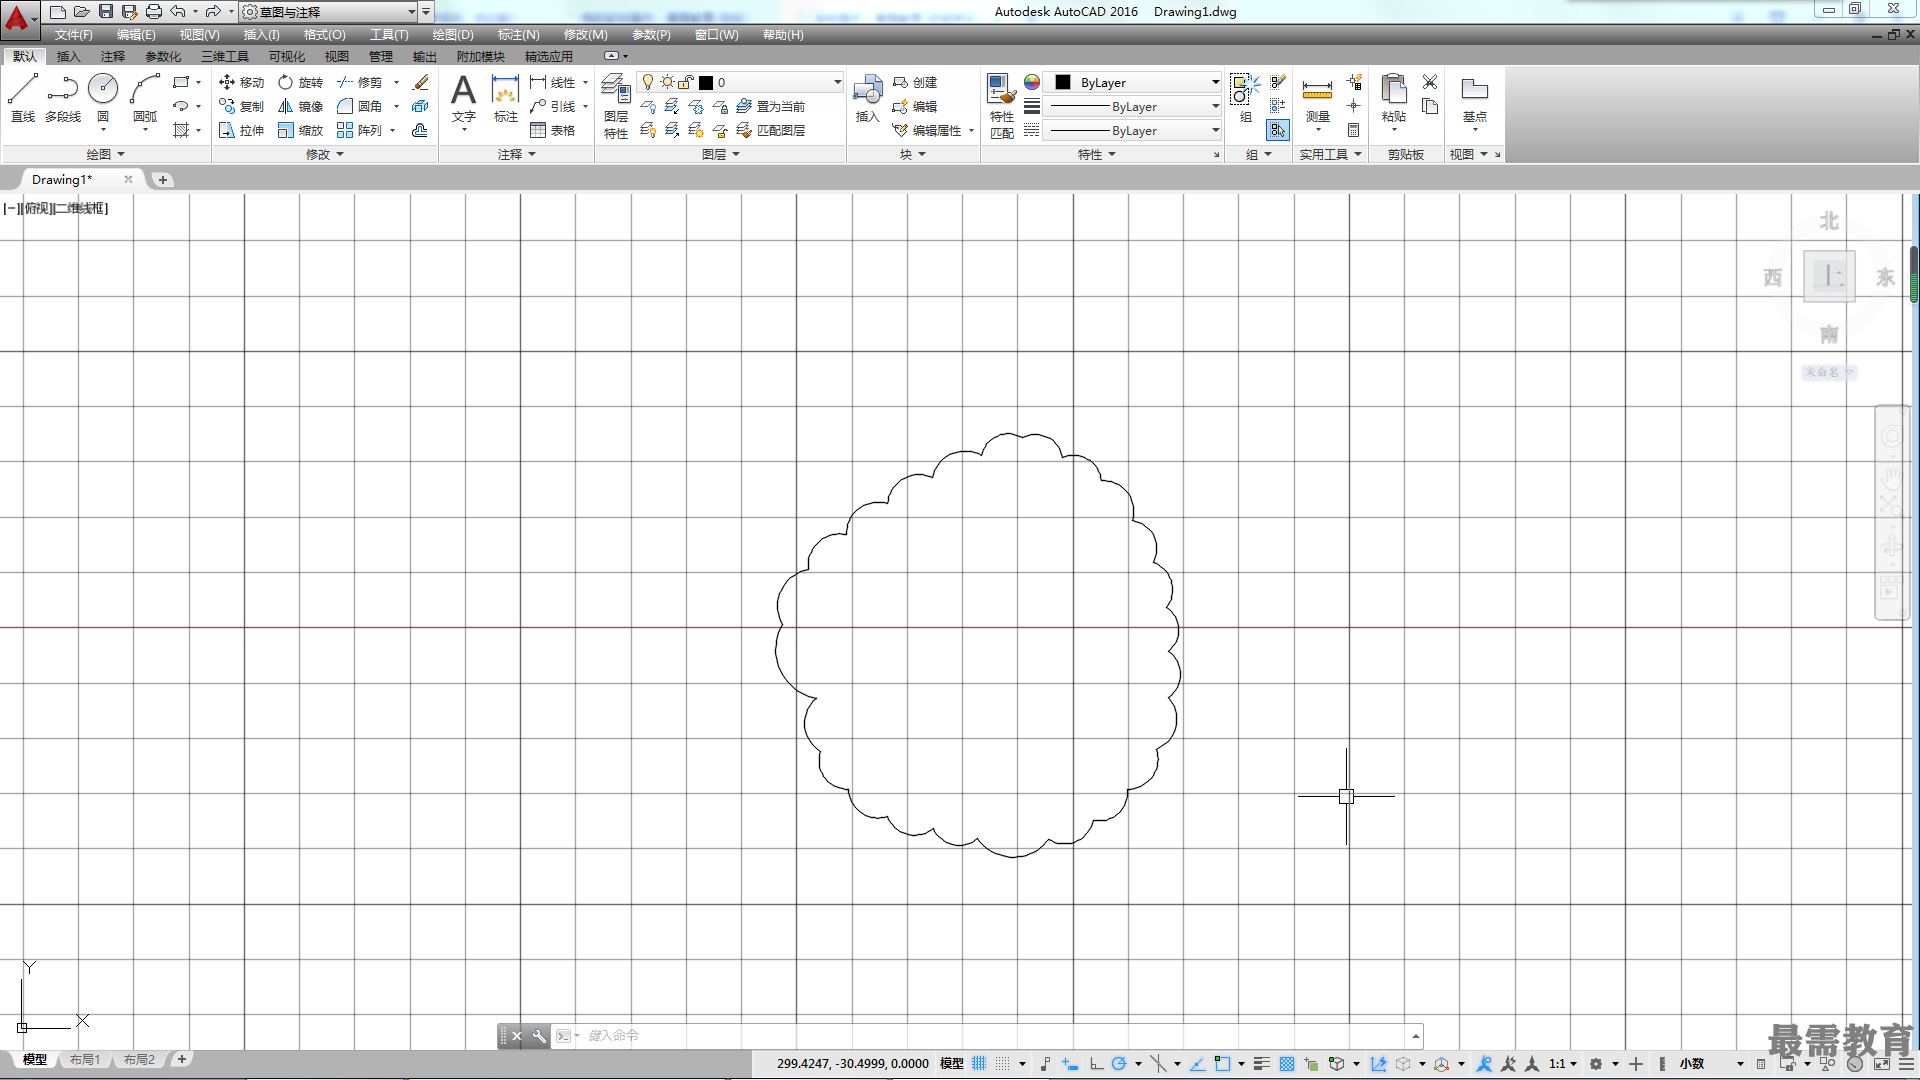This screenshot has width=1920, height=1080.
Task: Open the 1:1 annotation scale dropdown
Action: (x=1562, y=1064)
